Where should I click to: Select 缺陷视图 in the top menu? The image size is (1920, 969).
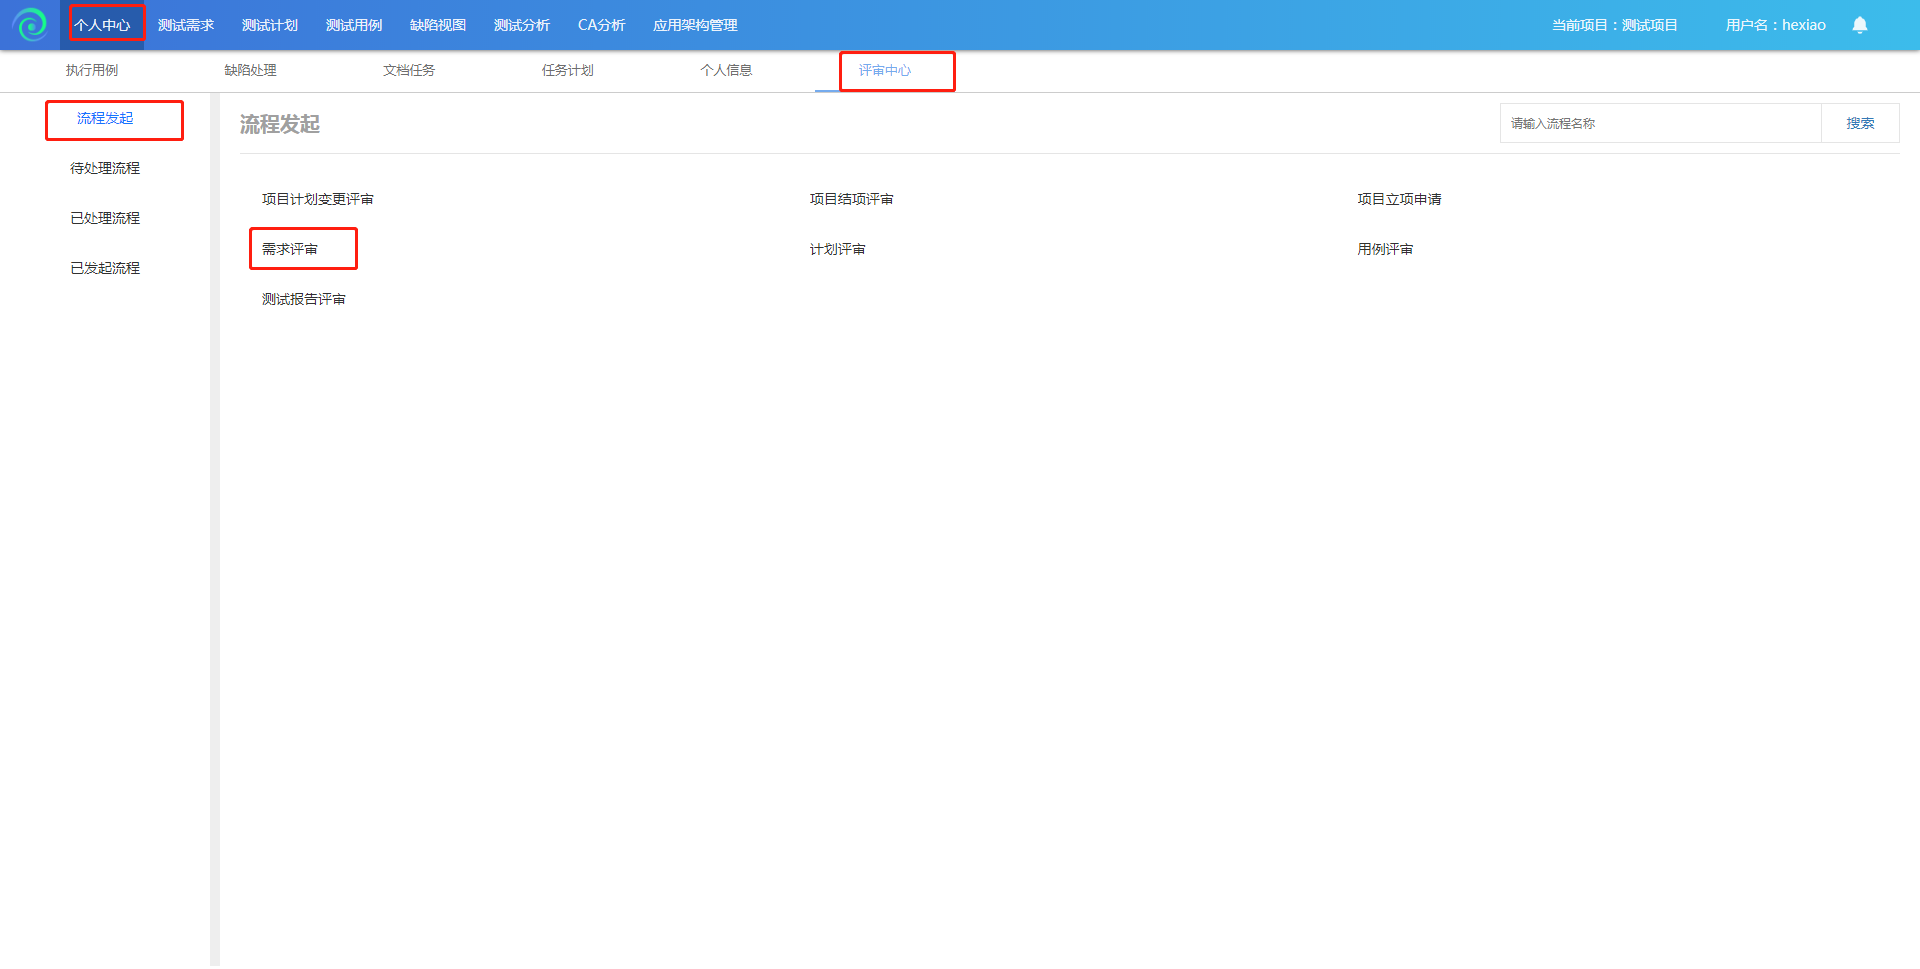point(438,25)
